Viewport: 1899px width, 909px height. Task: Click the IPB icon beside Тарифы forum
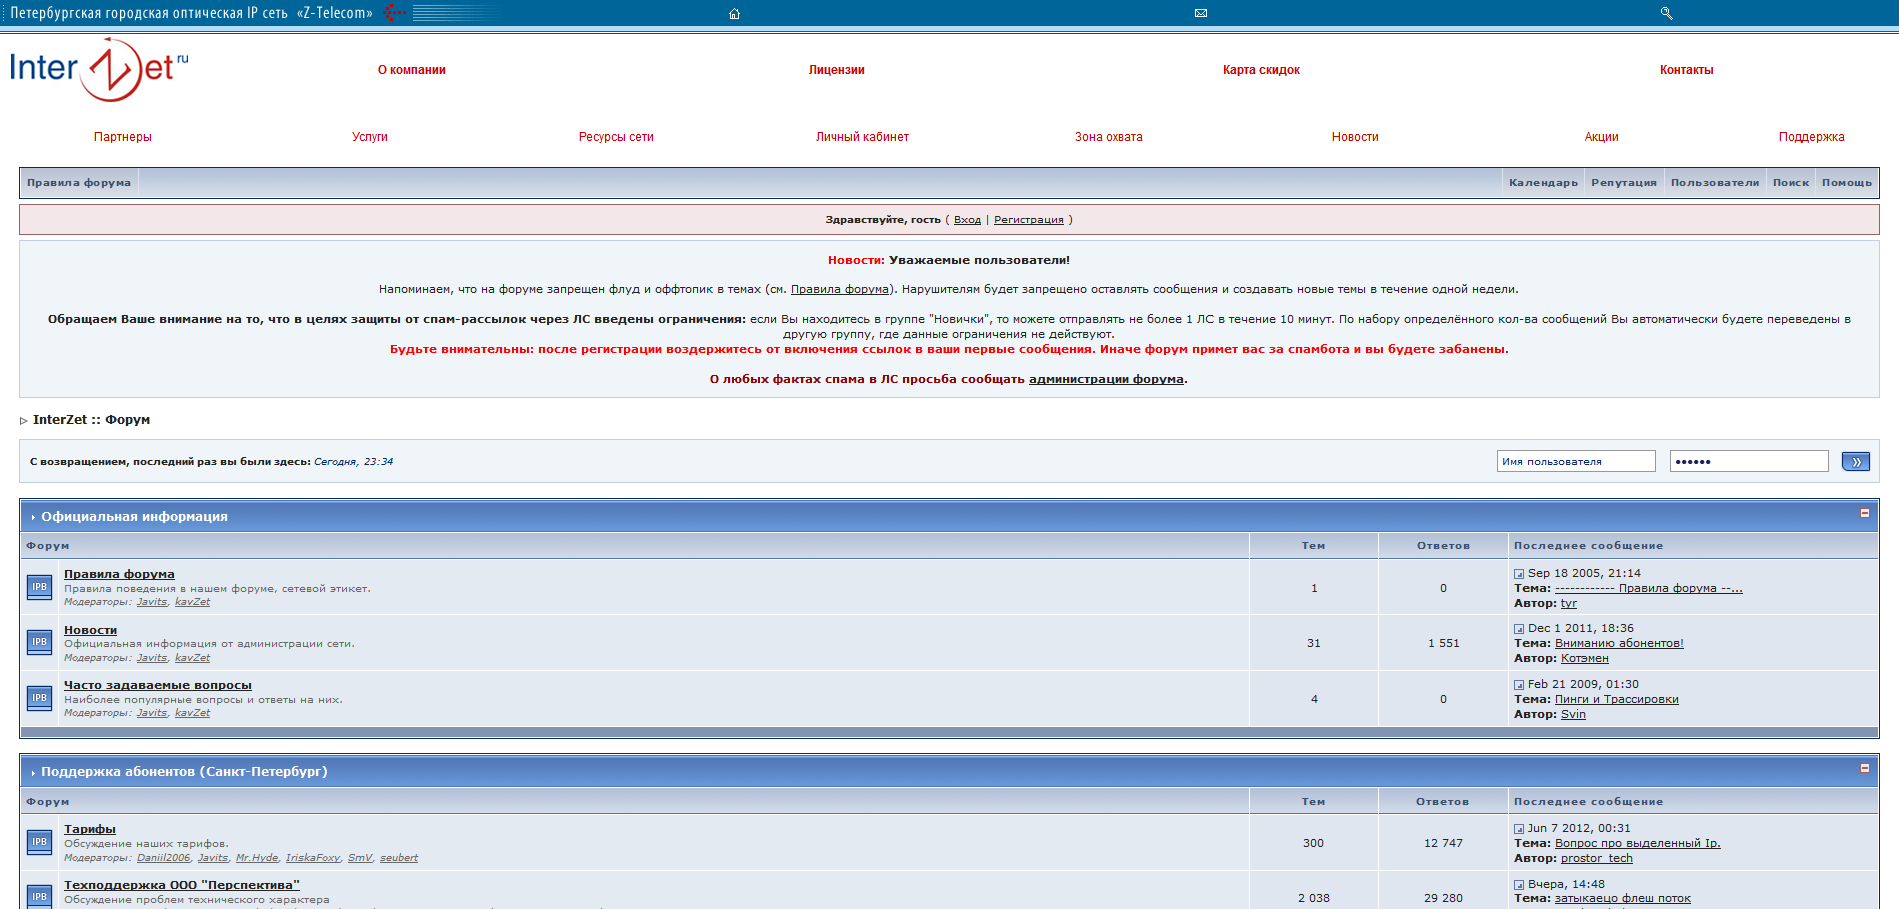click(39, 842)
